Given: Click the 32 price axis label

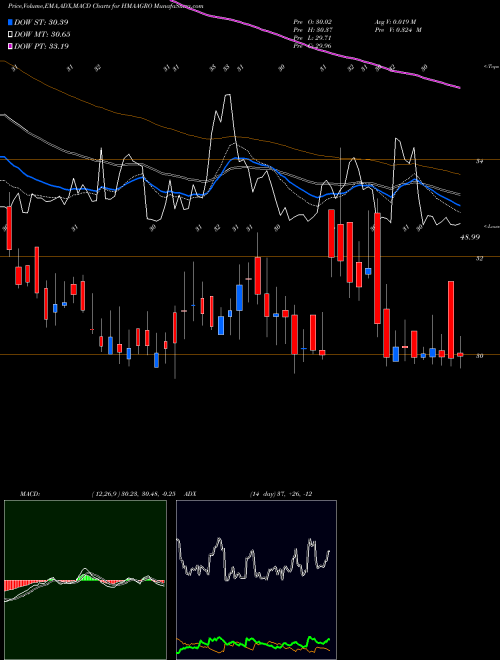Looking at the screenshot, I should point(479,258).
